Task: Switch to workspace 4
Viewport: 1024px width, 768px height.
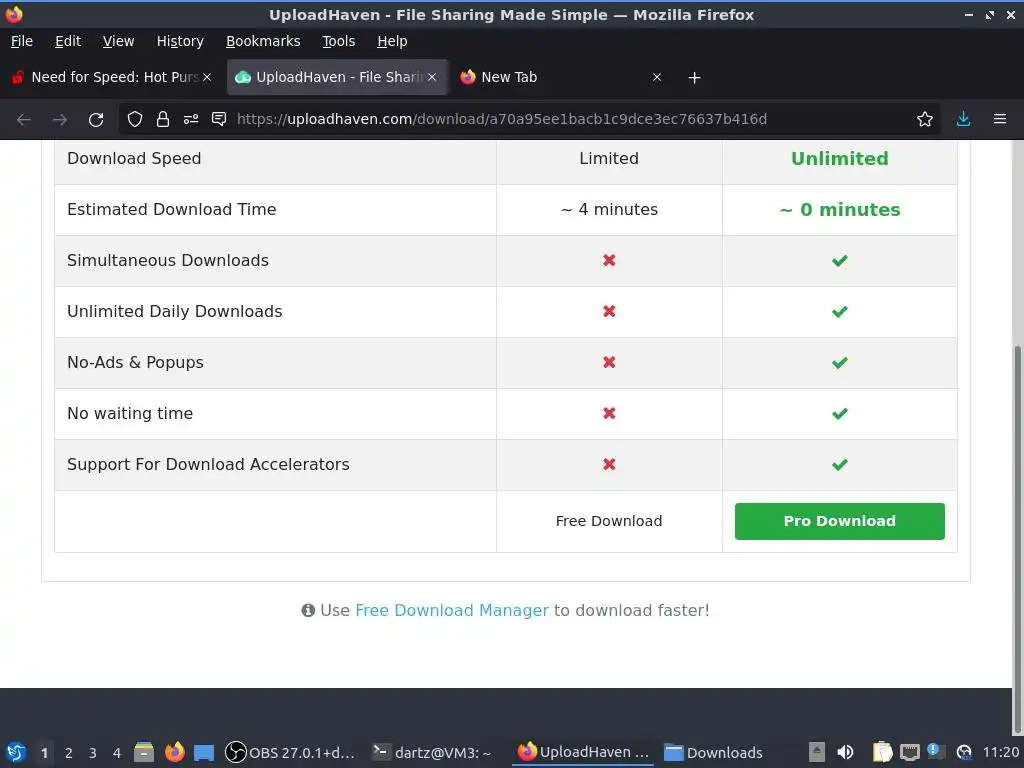Action: (x=117, y=753)
